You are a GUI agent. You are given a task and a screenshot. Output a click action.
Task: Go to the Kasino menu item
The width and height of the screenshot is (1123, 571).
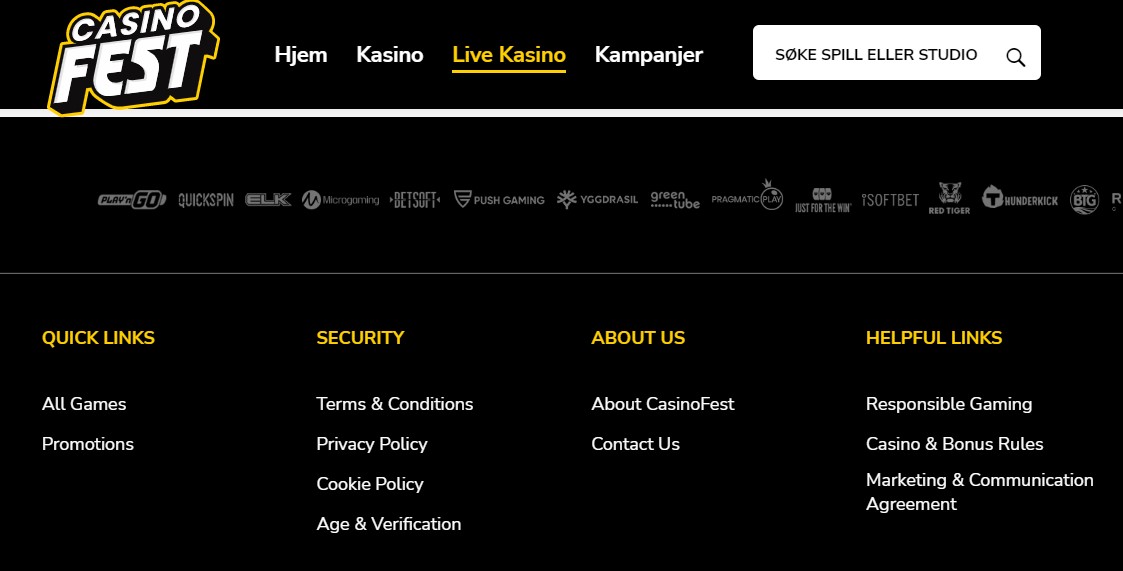(x=390, y=55)
